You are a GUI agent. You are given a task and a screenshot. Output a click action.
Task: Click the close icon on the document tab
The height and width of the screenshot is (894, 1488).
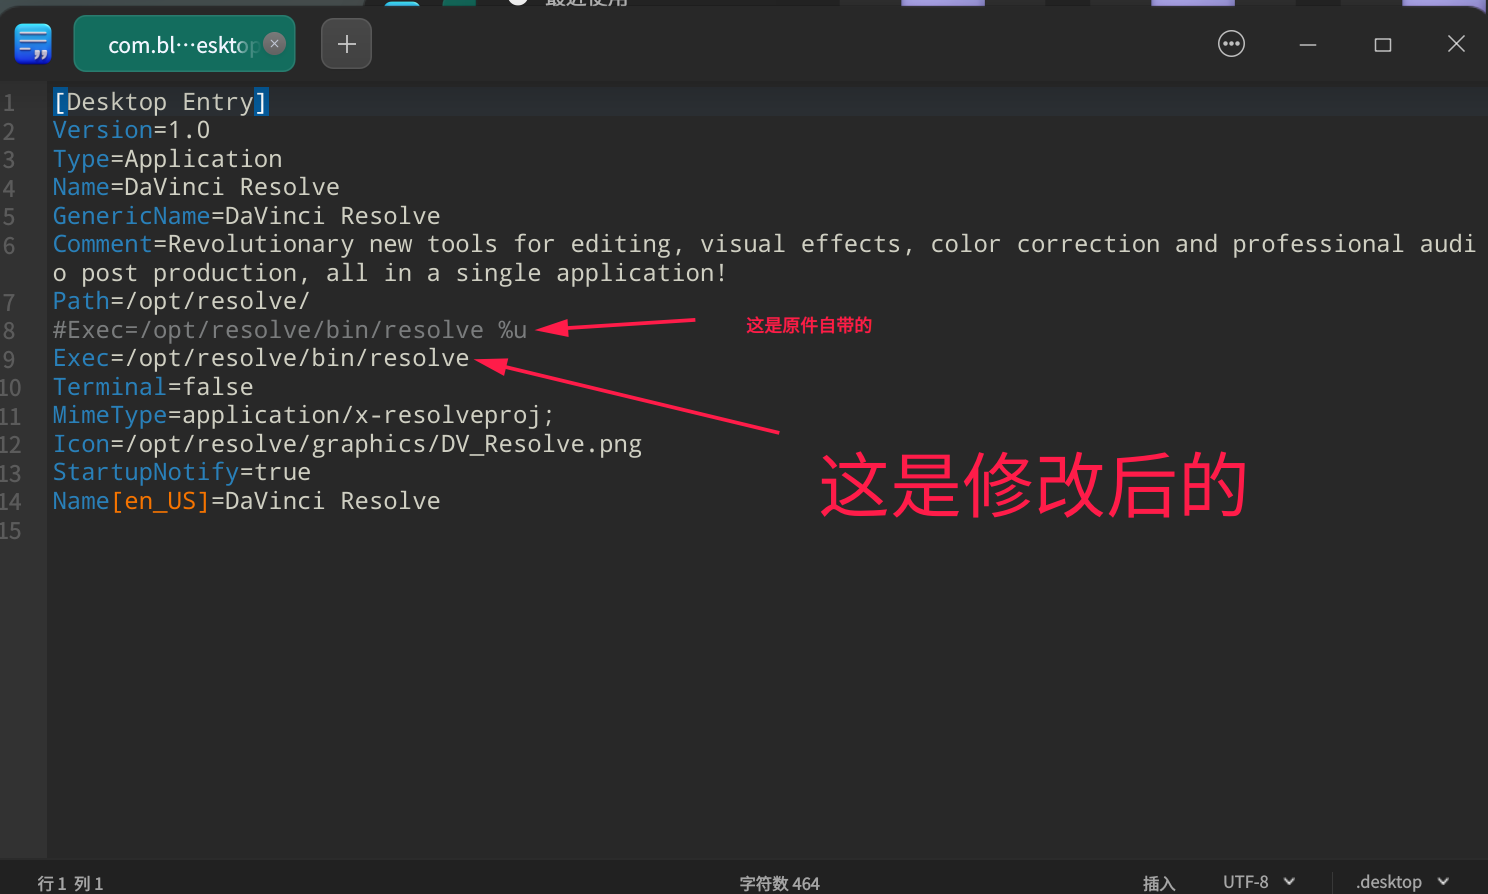[274, 44]
